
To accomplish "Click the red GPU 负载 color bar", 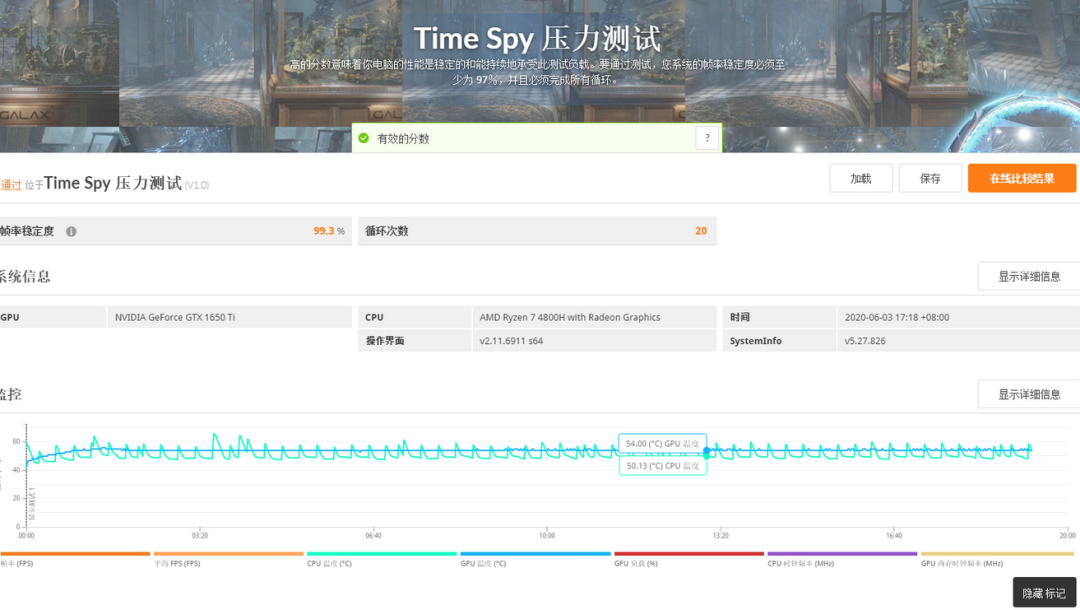I will click(x=689, y=554).
